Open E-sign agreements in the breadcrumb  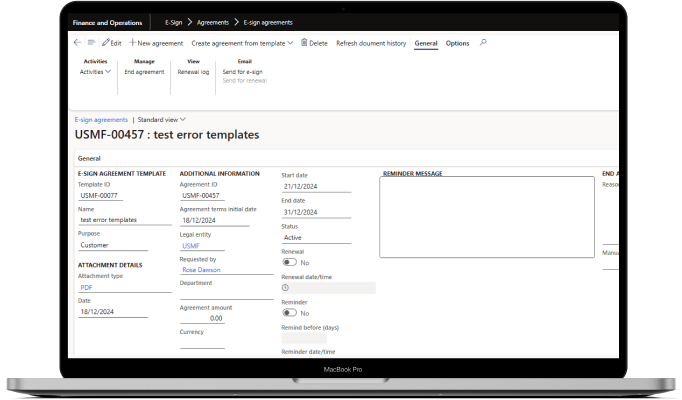[x=268, y=23]
